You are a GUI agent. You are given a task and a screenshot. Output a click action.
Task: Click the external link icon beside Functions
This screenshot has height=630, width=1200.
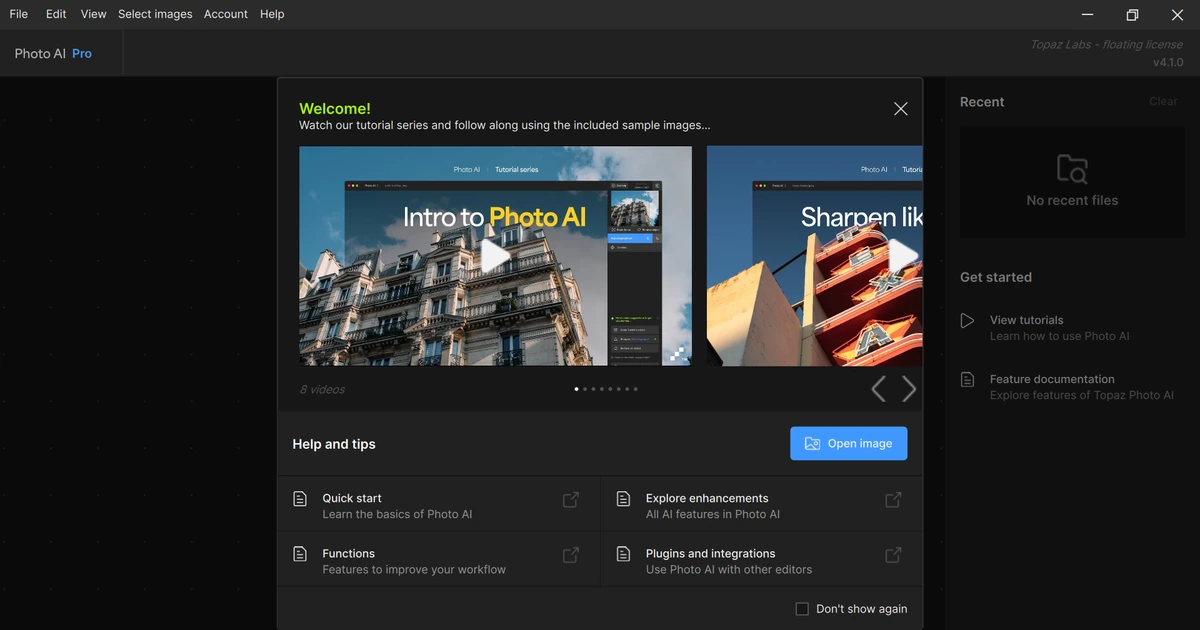pos(571,554)
